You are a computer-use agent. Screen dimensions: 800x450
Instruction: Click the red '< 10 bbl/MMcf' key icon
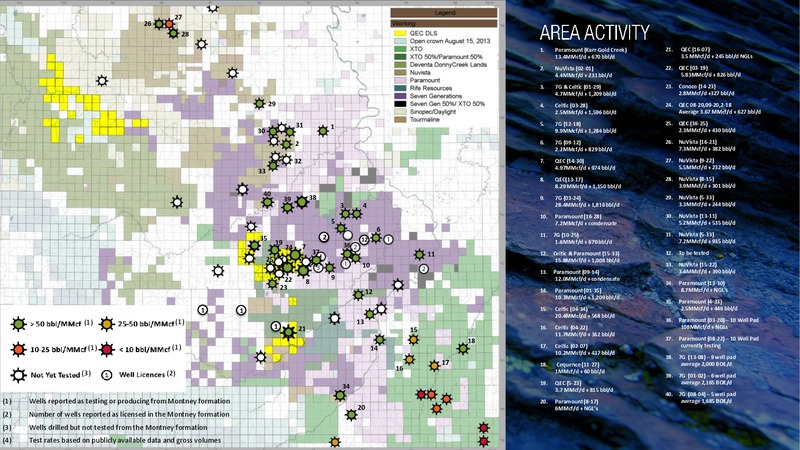point(107,349)
